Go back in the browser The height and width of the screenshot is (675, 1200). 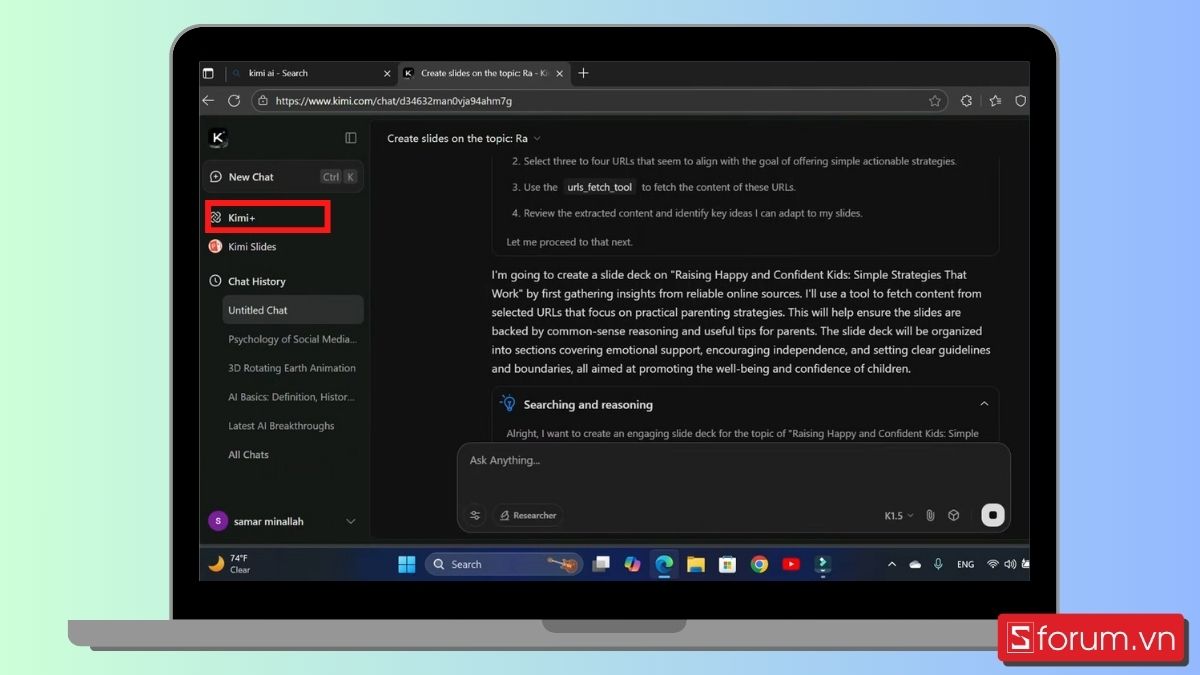click(208, 101)
